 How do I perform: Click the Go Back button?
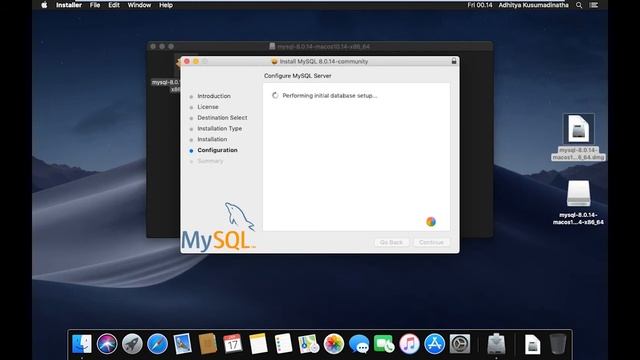coord(391,242)
